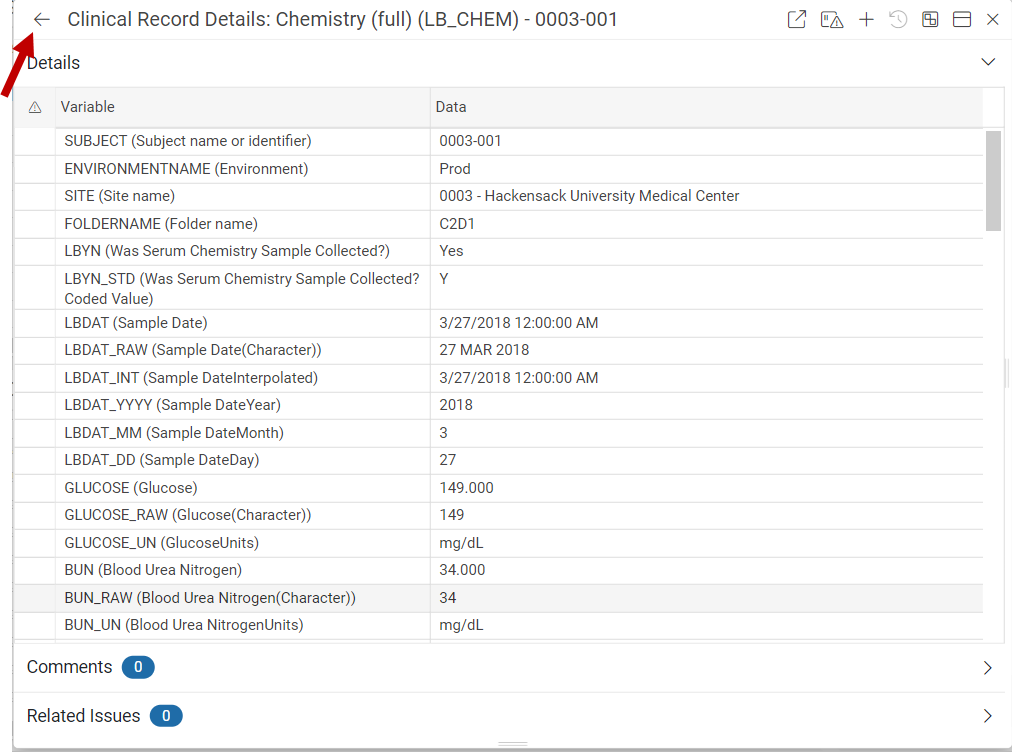
Task: Select the FOLDERNAME variable row
Action: click(x=498, y=224)
